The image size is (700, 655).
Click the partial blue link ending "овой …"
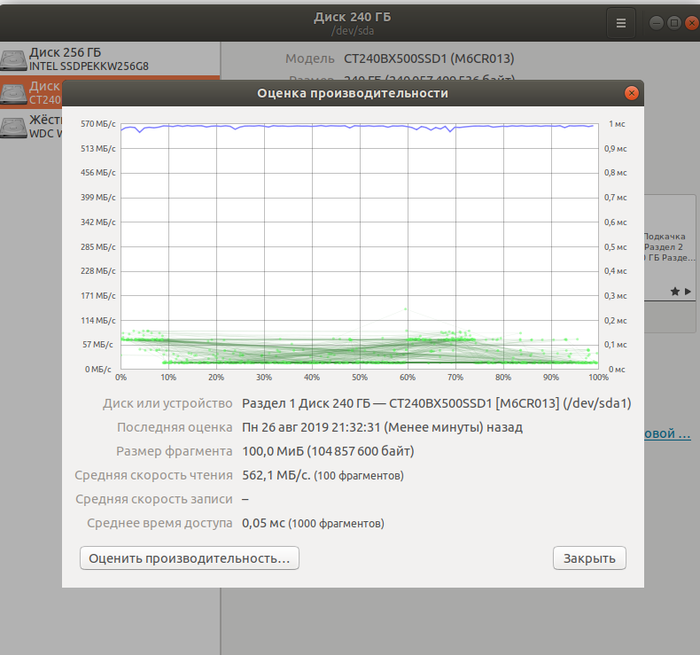[x=667, y=434]
